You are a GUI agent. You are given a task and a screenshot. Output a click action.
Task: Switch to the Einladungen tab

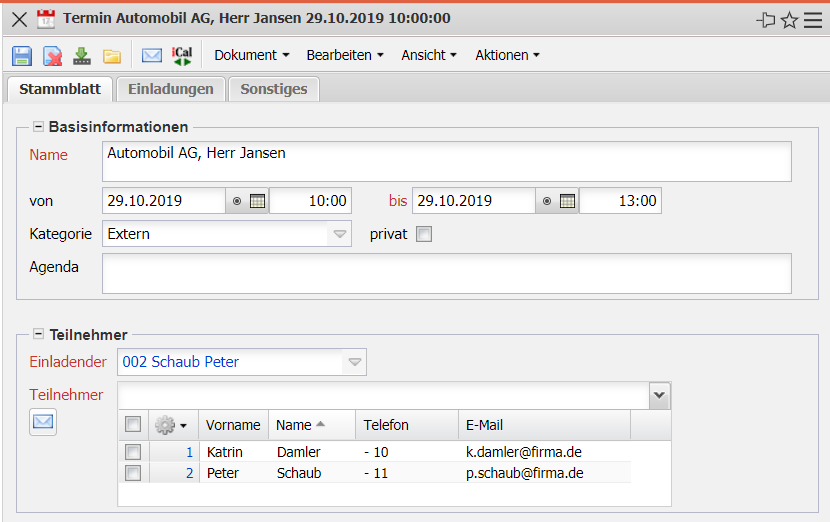[170, 89]
